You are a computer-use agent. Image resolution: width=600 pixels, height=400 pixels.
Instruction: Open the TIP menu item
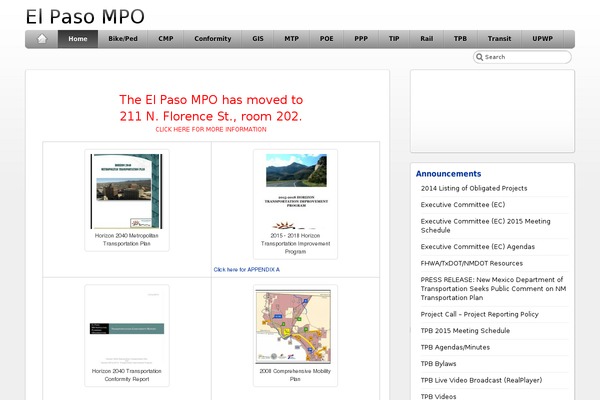click(x=394, y=39)
